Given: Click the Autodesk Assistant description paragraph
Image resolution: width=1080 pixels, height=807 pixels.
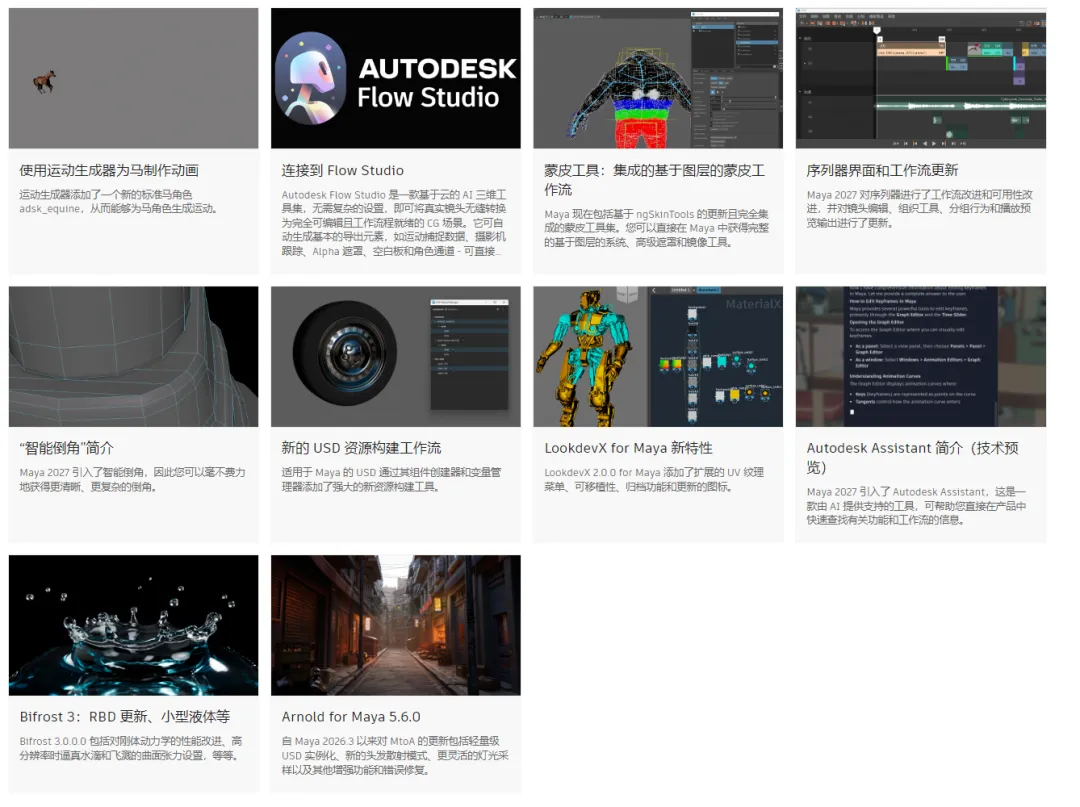Looking at the screenshot, I should coord(916,505).
